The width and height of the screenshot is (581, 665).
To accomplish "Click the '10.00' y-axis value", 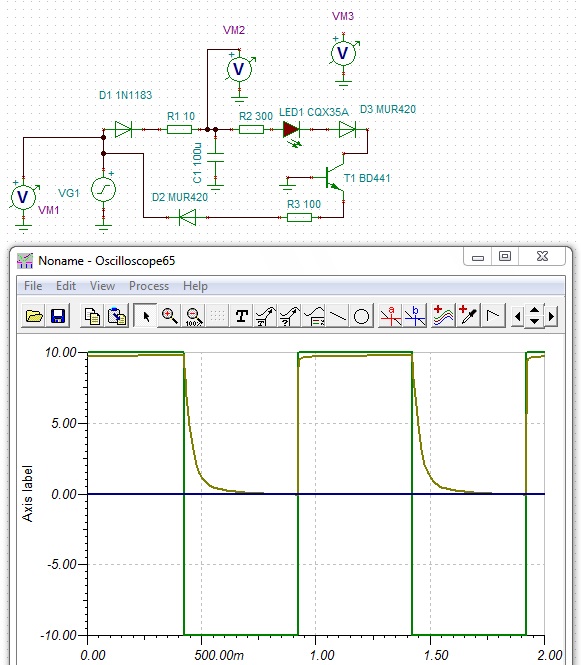I will pyautogui.click(x=61, y=352).
